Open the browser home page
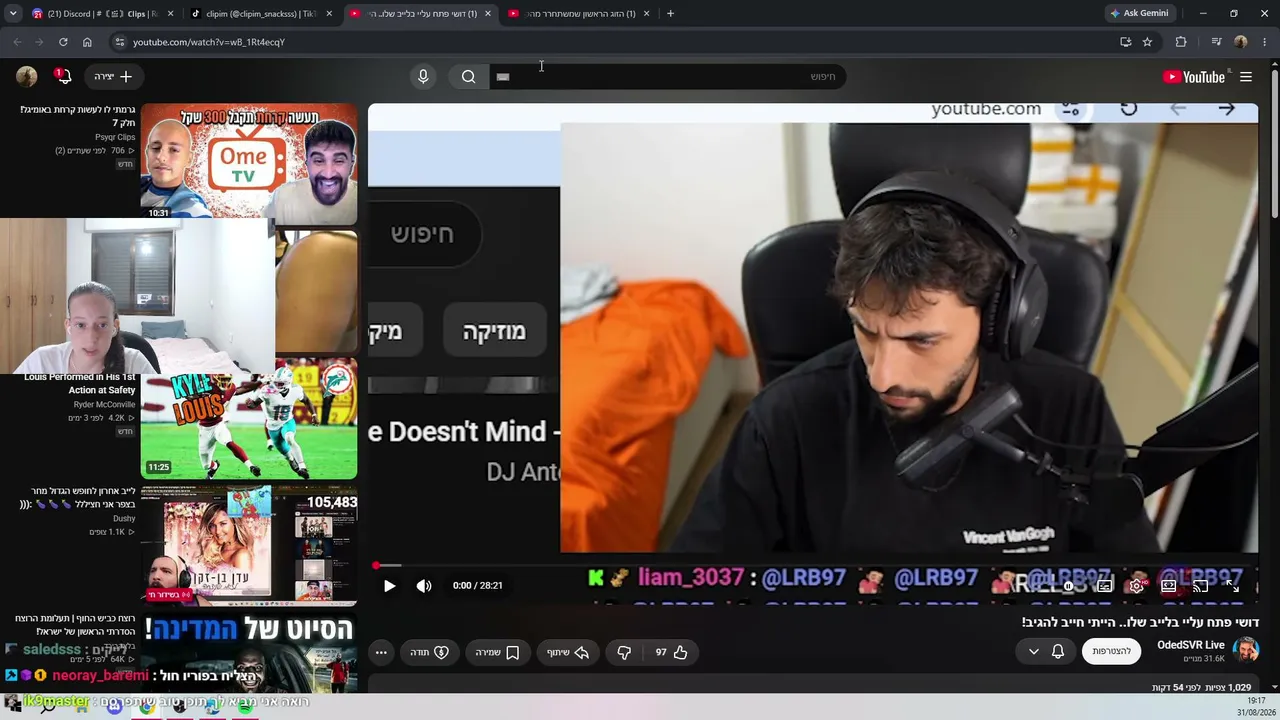Screen dimensions: 1280x720 coord(87,42)
